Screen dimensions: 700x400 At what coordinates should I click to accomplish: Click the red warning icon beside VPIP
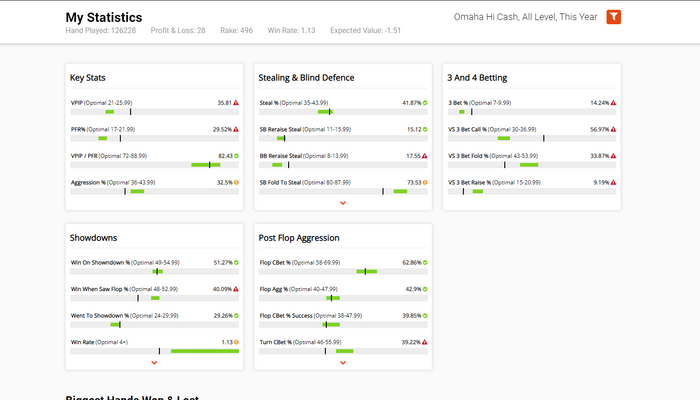click(236, 103)
